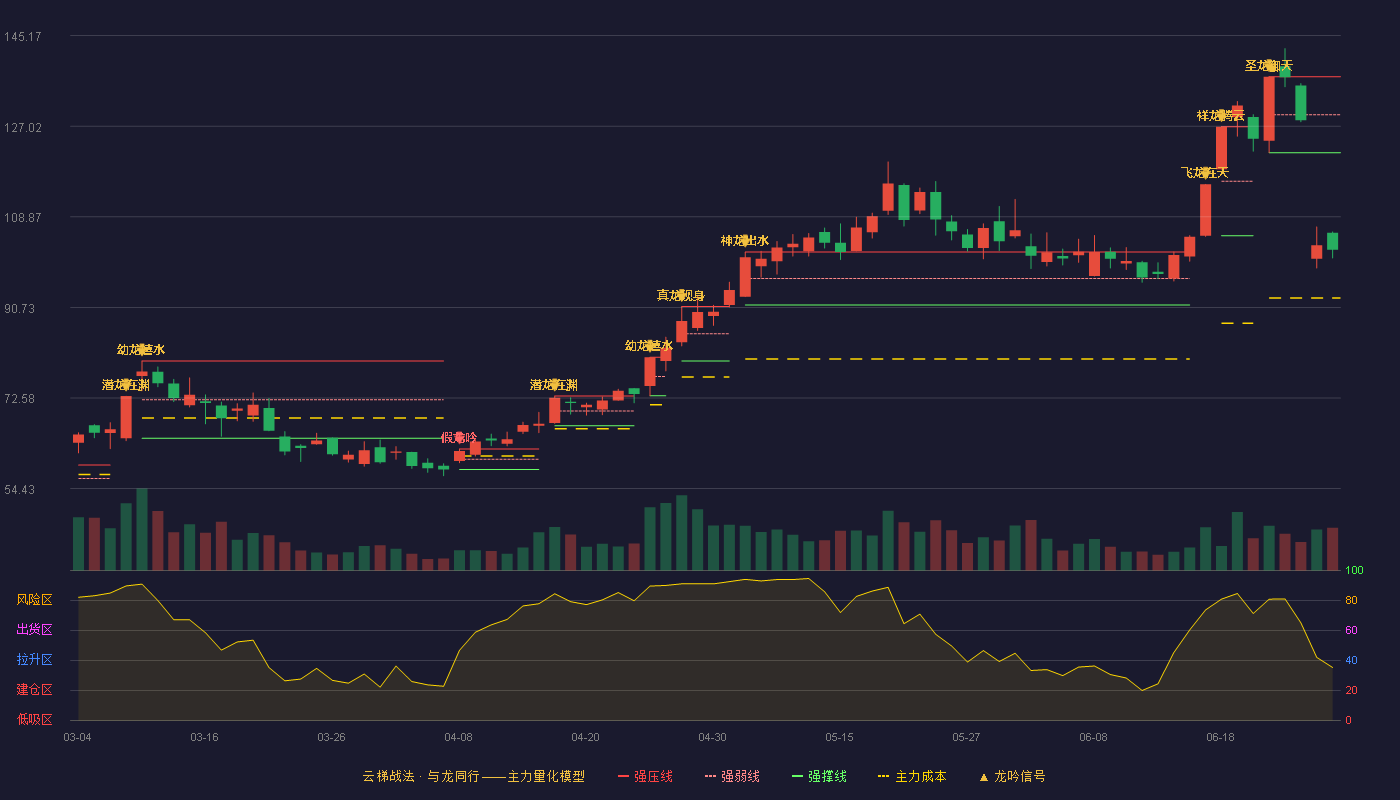This screenshot has height=800, width=1400.
Task: Click the 60 indicator scale value
Action: 1351,631
